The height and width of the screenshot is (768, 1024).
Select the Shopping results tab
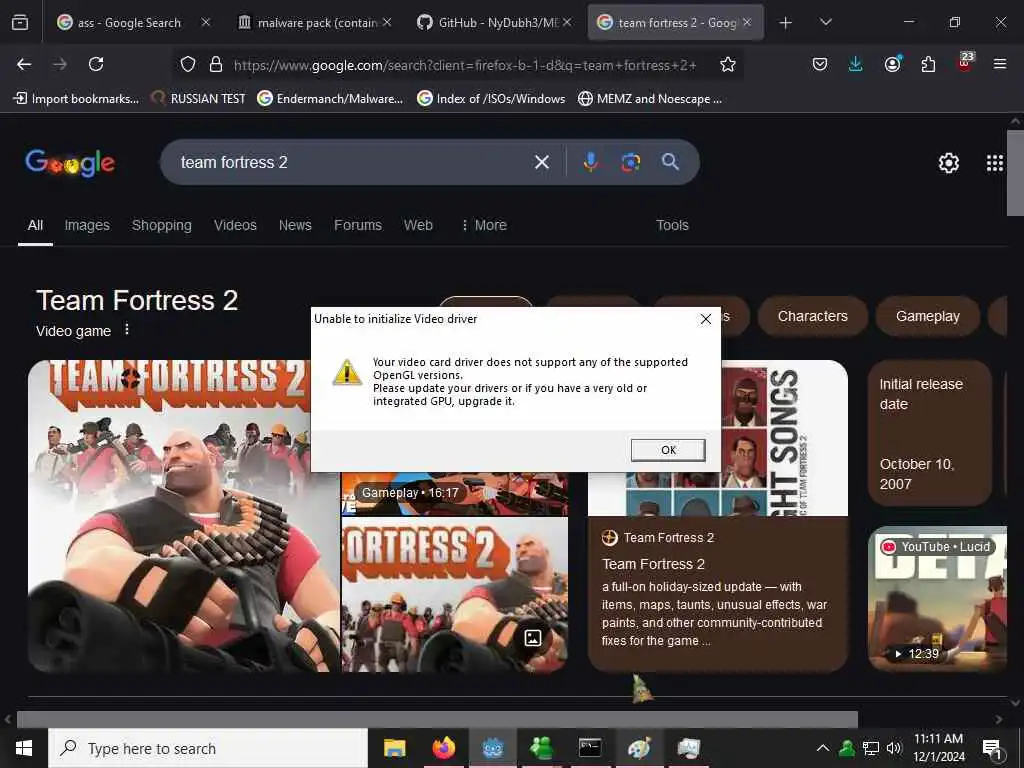click(x=161, y=225)
